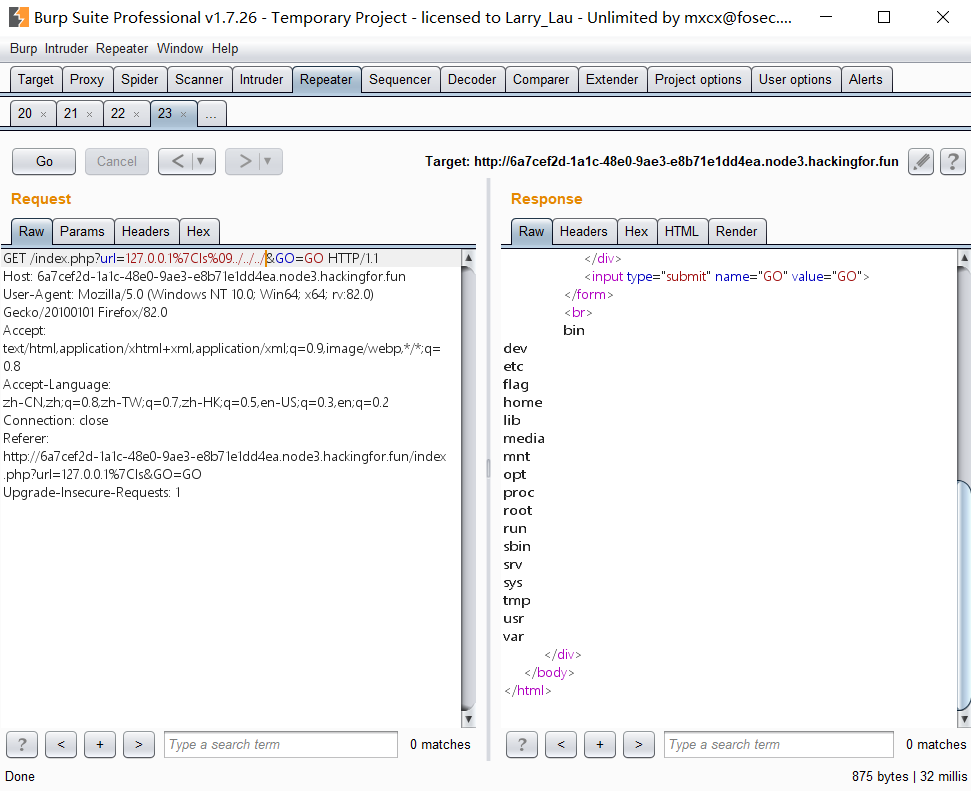Click the request pane scroll down arrow

click(469, 719)
